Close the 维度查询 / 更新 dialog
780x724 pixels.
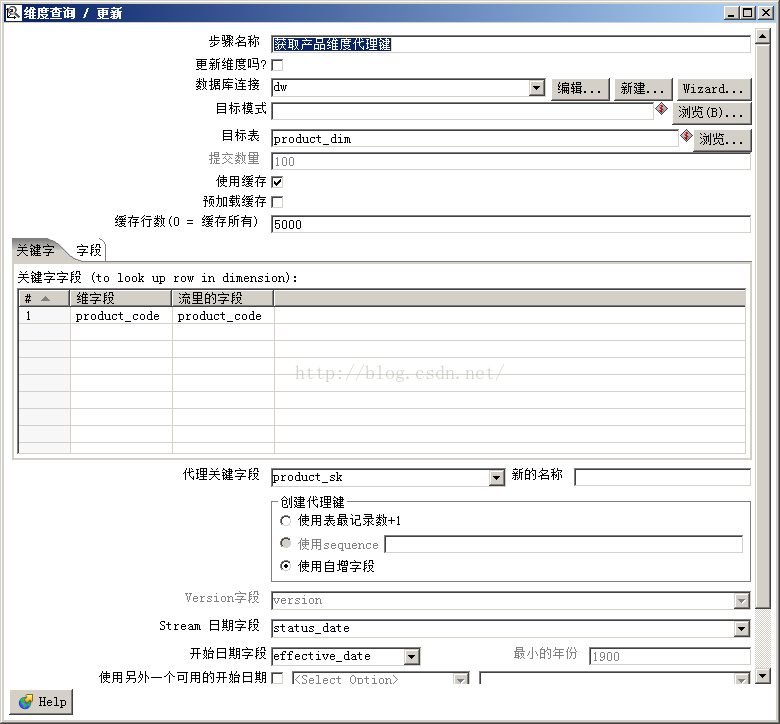[765, 13]
